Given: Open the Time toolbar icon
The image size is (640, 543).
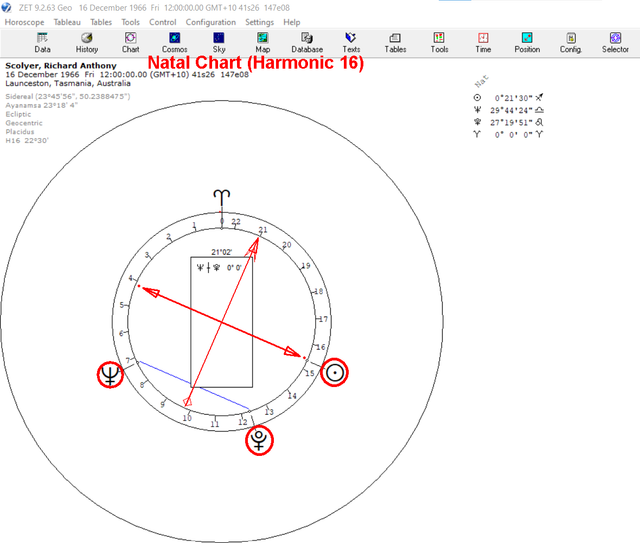Looking at the screenshot, I should tap(483, 43).
